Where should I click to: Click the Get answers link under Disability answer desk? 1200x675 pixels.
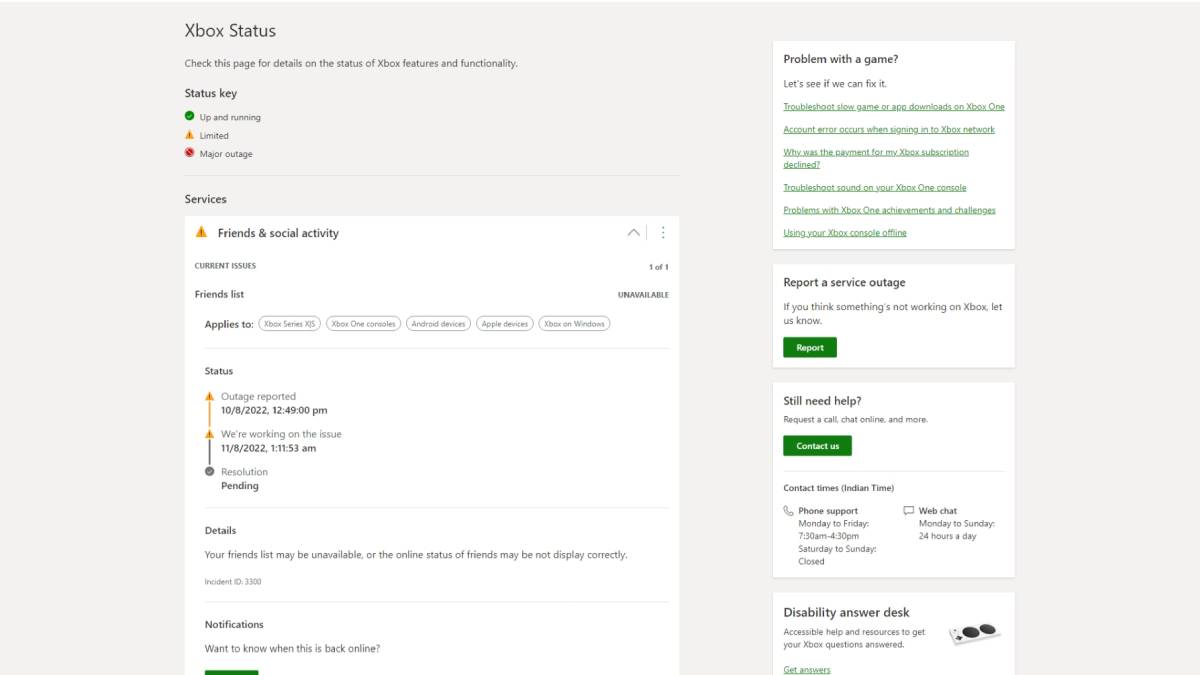[806, 669]
